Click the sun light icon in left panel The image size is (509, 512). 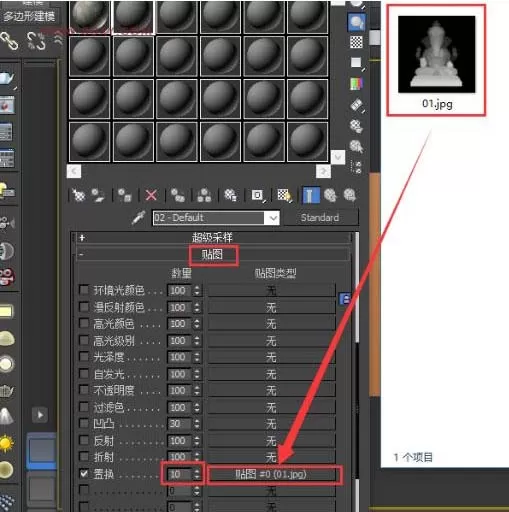[6, 443]
